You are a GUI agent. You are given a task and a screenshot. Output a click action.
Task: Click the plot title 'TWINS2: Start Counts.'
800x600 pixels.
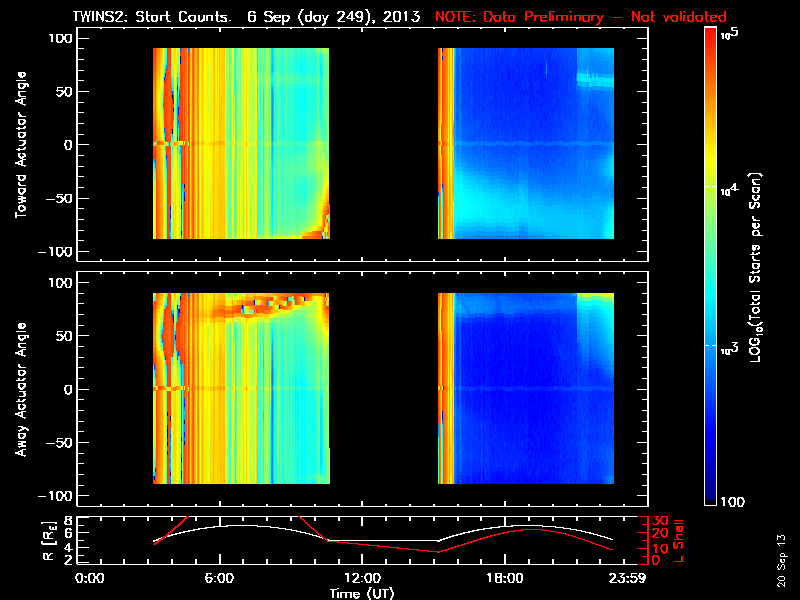pos(152,17)
